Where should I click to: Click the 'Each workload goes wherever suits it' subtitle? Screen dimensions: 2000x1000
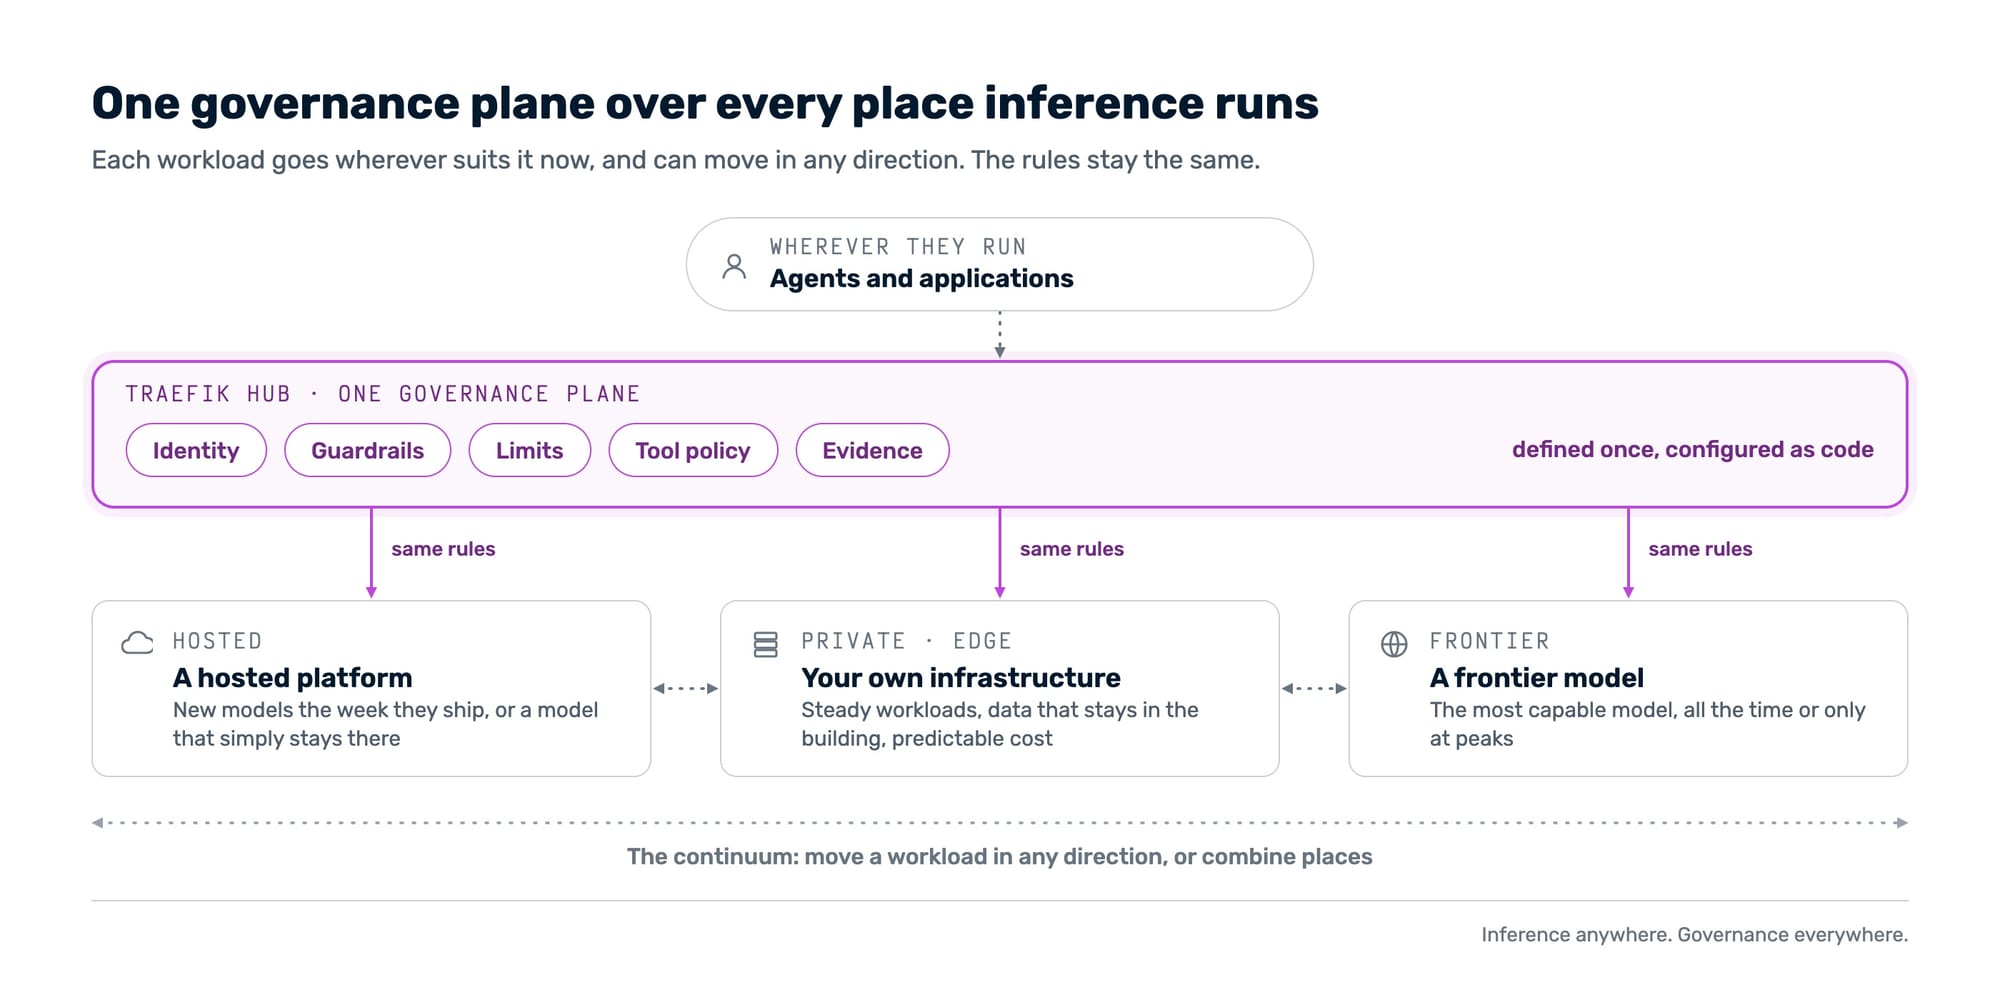[676, 160]
